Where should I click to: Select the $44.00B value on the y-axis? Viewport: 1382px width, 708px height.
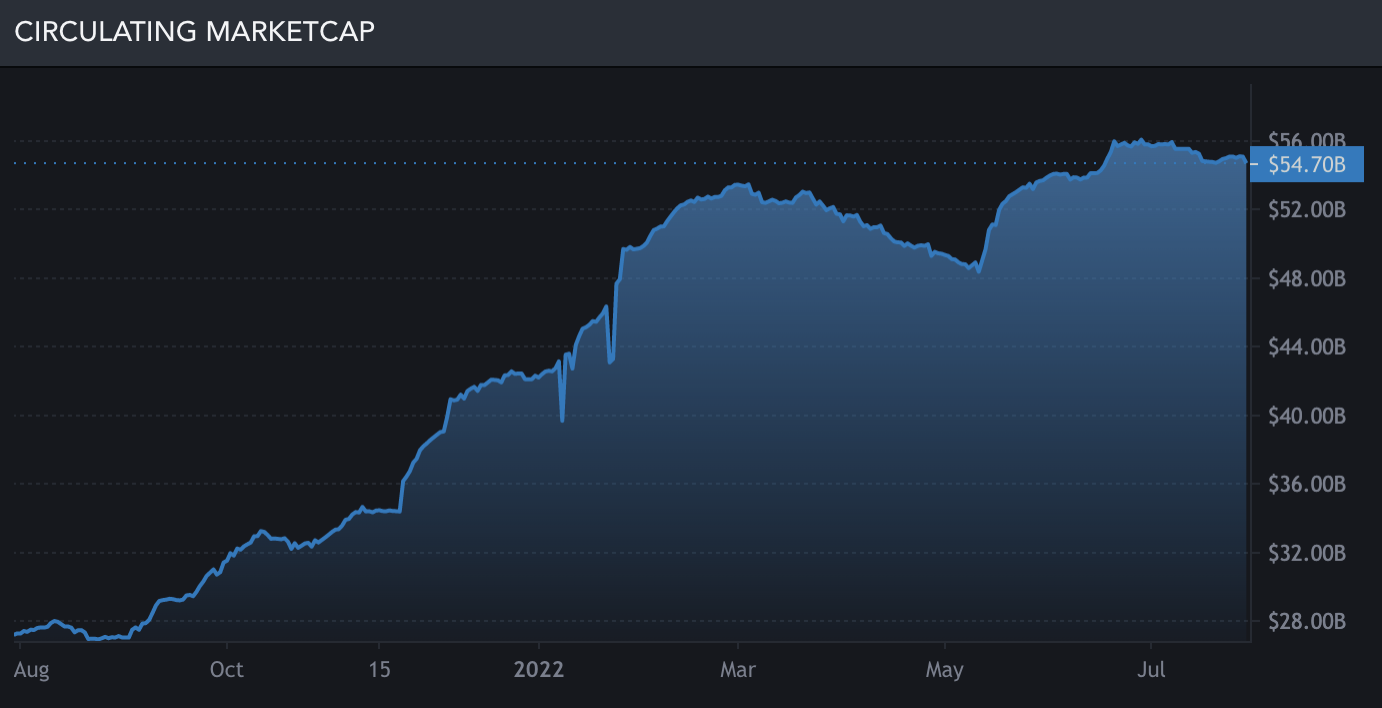point(1309,348)
